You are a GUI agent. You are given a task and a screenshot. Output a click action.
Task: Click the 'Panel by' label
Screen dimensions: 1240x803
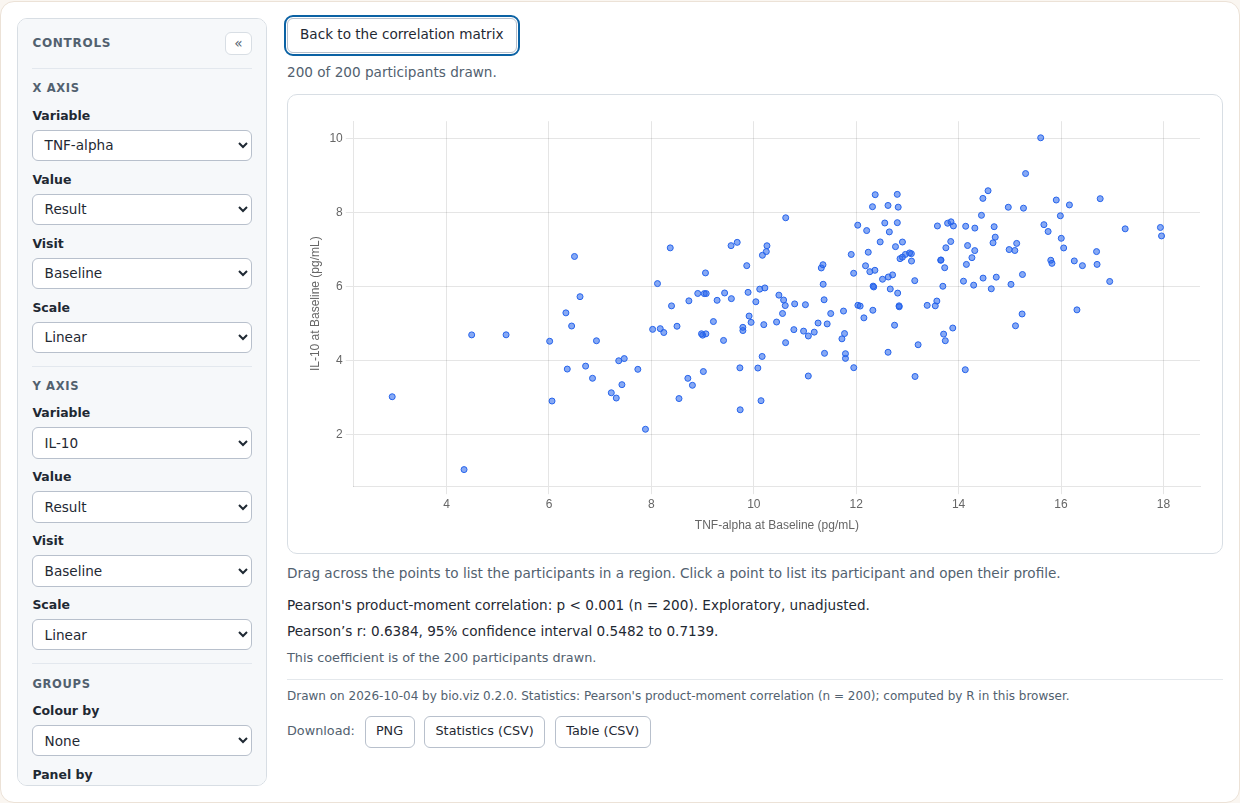point(62,774)
